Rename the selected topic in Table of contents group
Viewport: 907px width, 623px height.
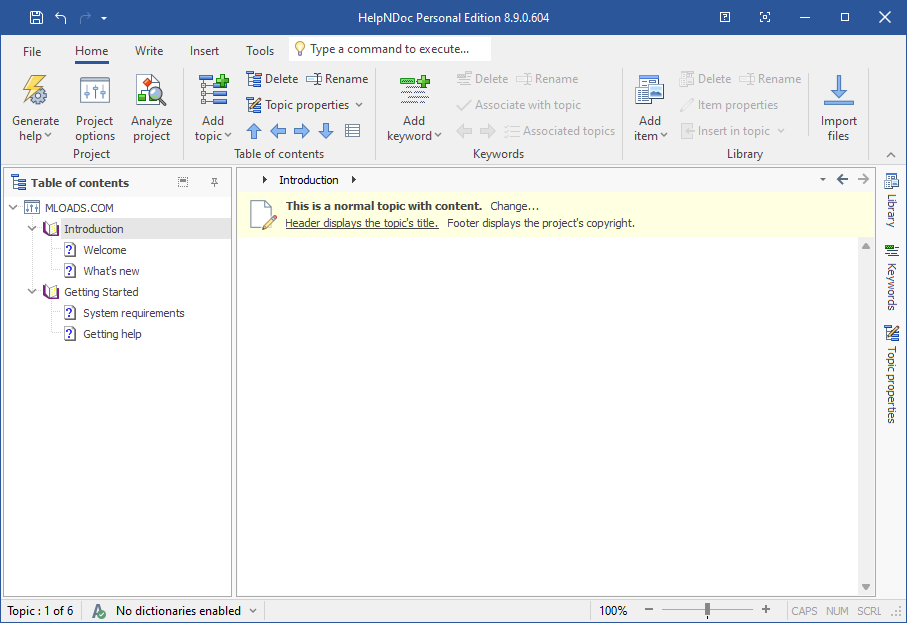coord(337,79)
